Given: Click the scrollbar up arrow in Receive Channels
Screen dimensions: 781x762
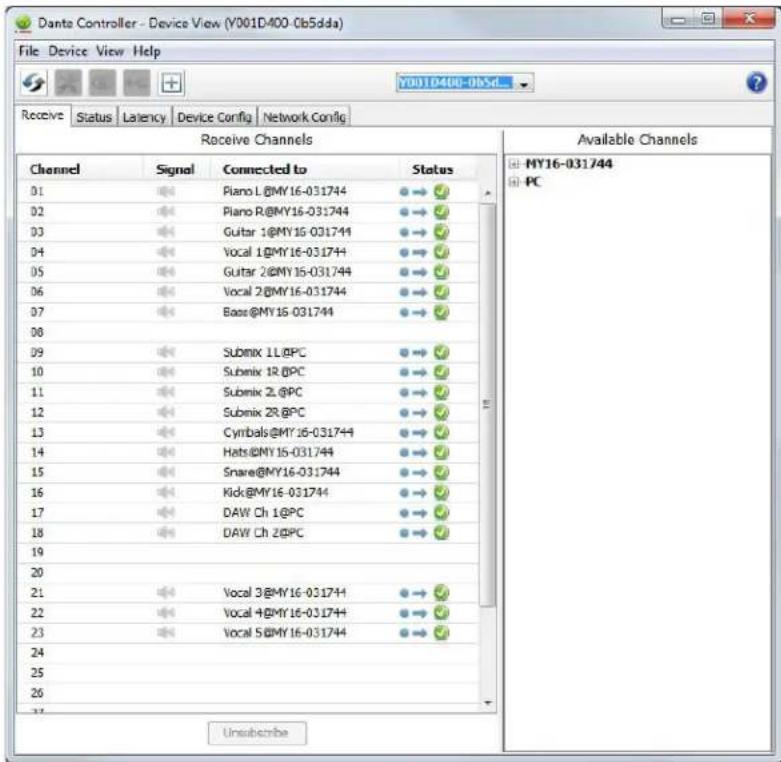Looking at the screenshot, I should 488,193.
